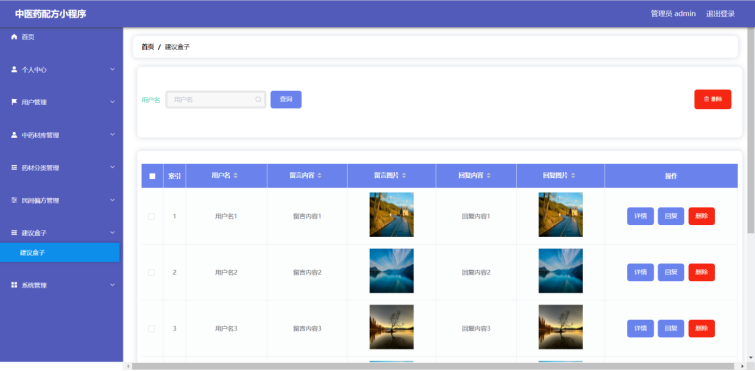Click the 留言内容1 cell

click(307, 217)
